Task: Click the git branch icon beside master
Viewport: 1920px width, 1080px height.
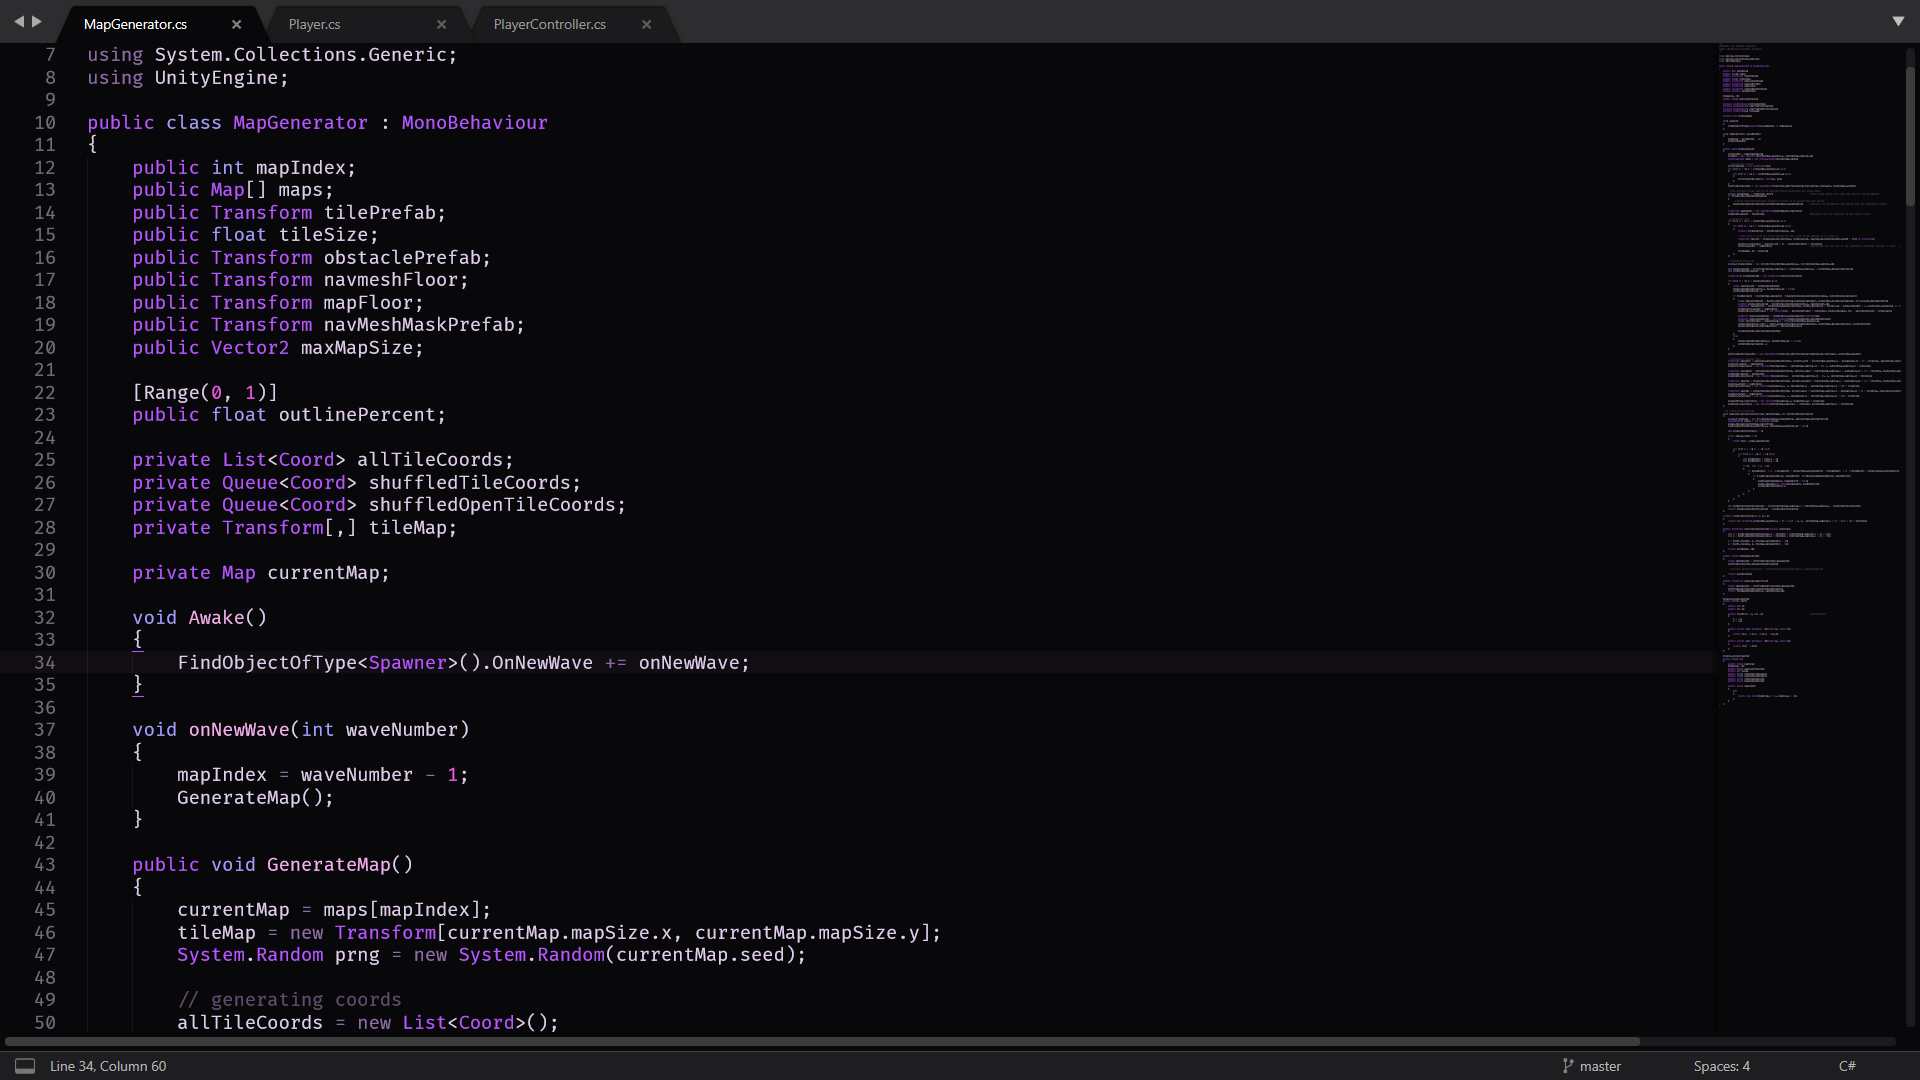Action: click(x=1567, y=1066)
